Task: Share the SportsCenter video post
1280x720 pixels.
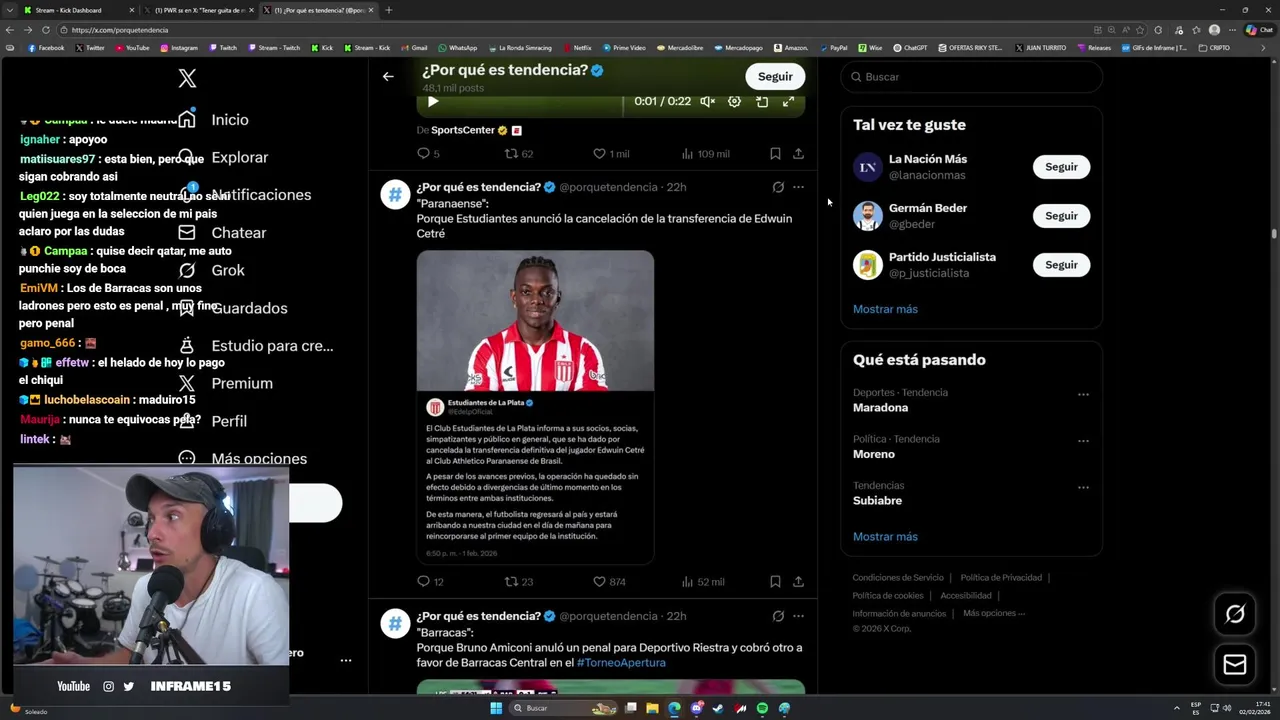Action: (x=798, y=153)
